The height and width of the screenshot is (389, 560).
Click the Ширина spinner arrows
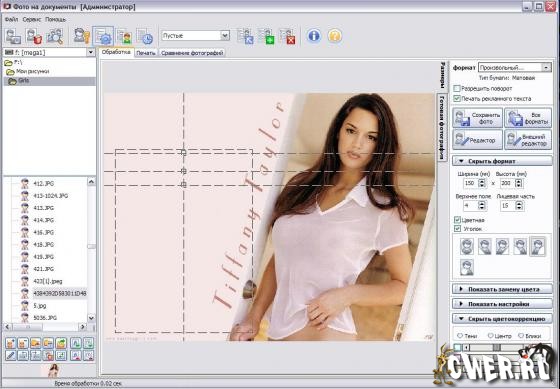click(482, 183)
